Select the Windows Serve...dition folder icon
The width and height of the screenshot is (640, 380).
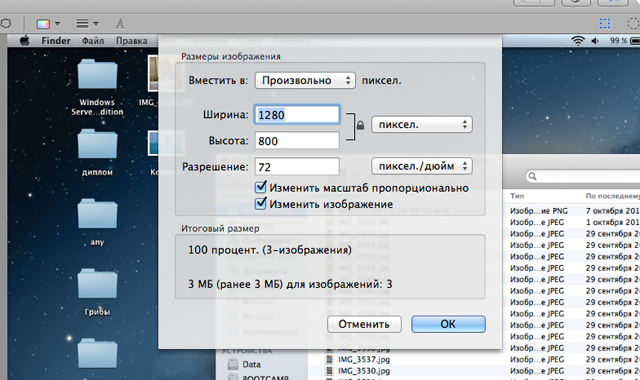pos(97,74)
